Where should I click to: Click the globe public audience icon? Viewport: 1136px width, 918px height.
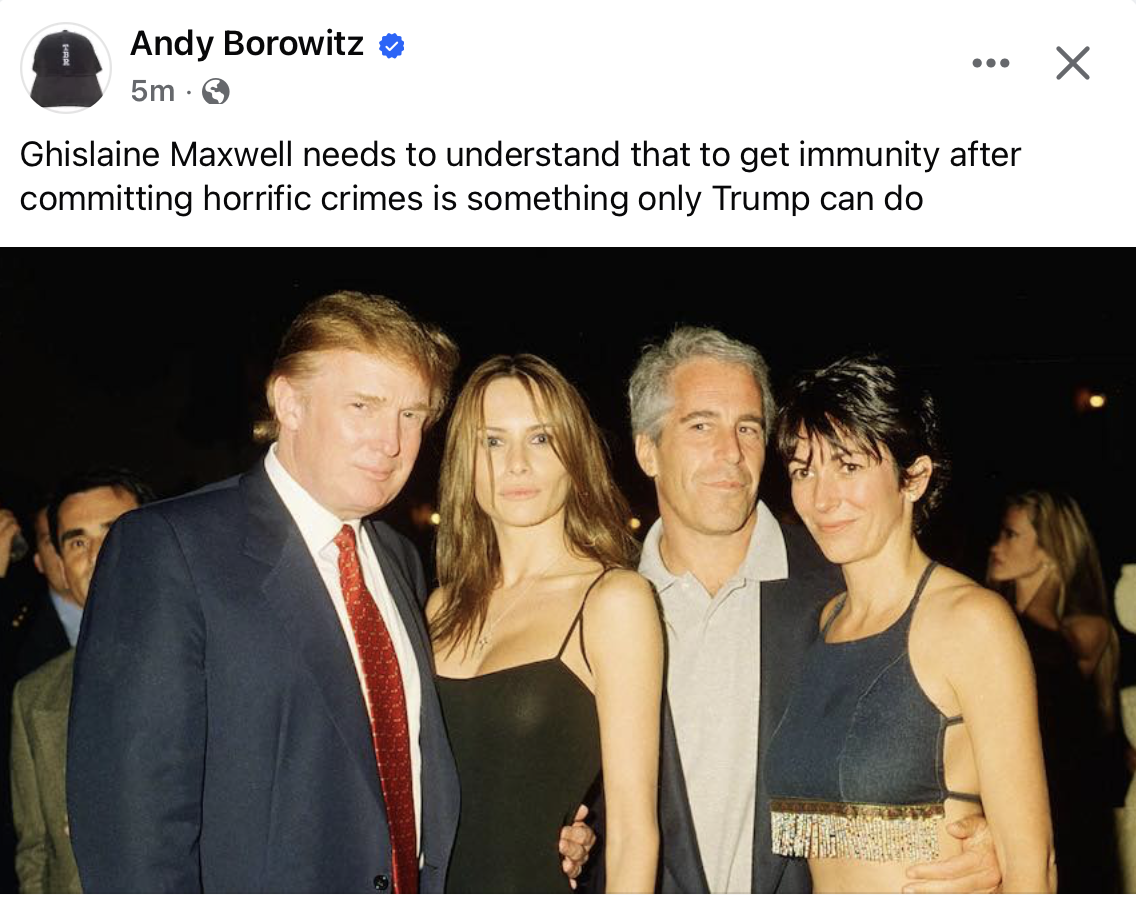[x=216, y=91]
